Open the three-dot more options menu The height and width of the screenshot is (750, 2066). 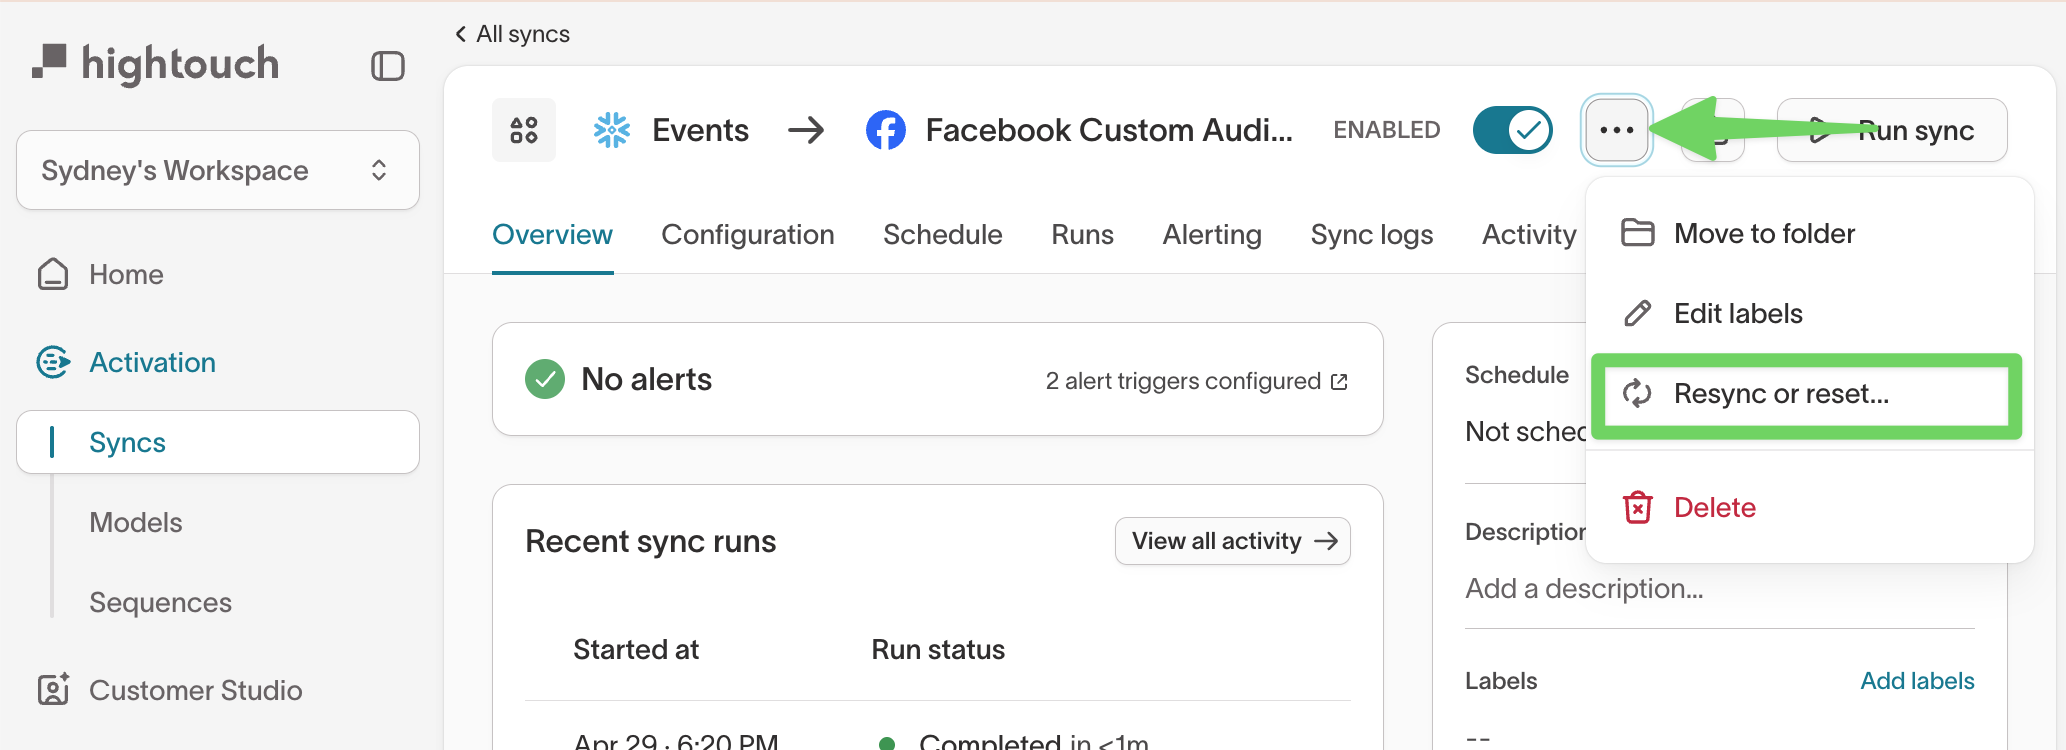pyautogui.click(x=1616, y=130)
